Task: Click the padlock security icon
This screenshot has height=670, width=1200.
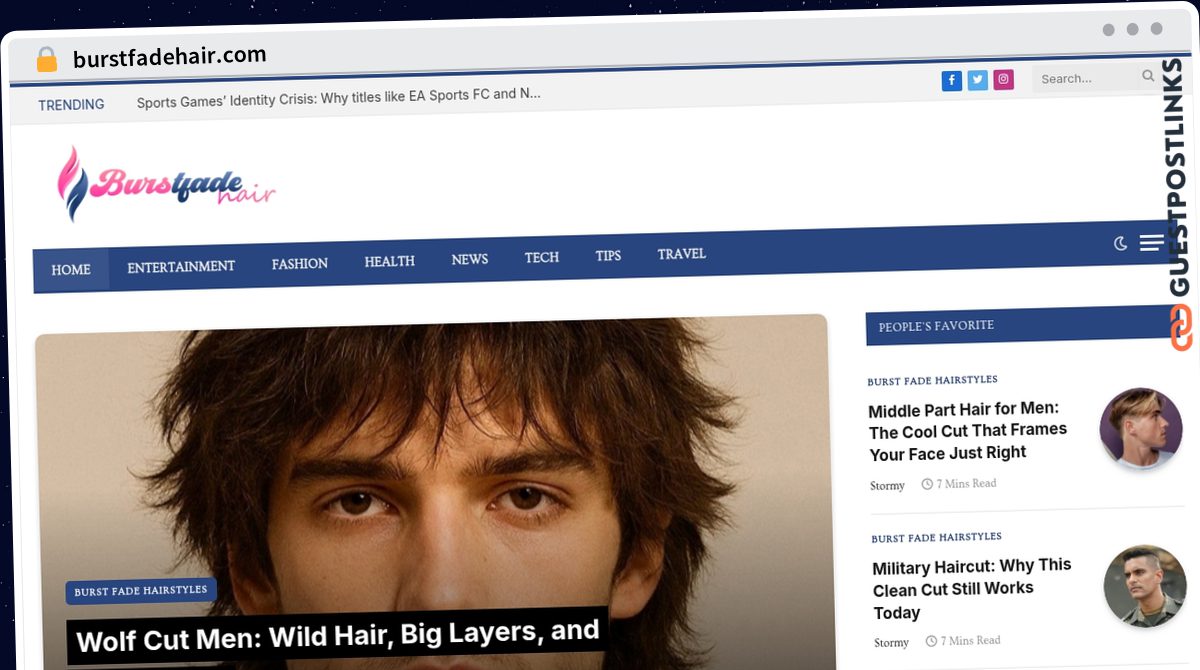Action: point(47,60)
